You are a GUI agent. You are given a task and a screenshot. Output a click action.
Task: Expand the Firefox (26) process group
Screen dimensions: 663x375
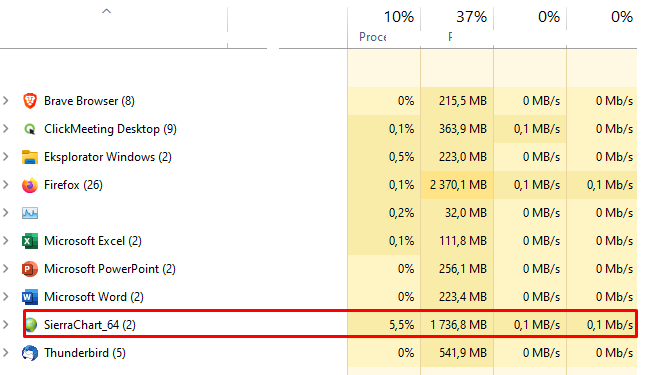pos(6,185)
